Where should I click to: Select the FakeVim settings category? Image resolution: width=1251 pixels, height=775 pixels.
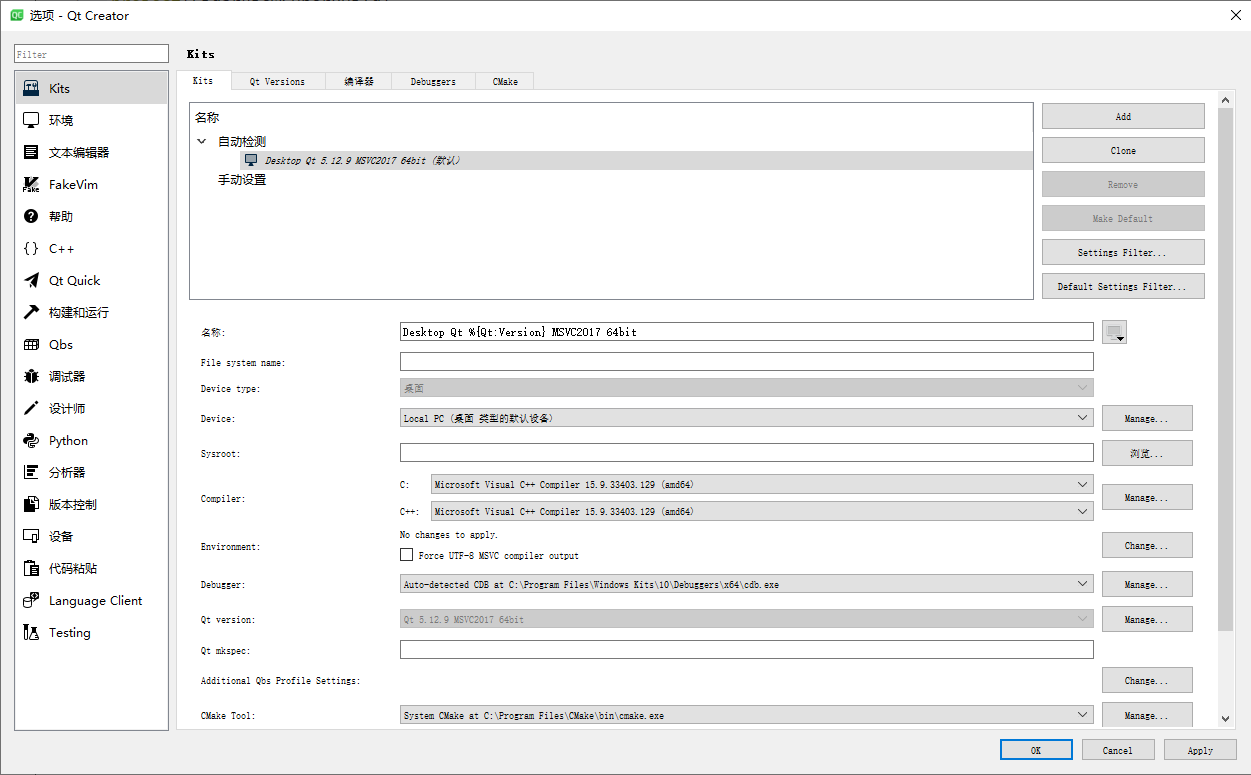91,184
